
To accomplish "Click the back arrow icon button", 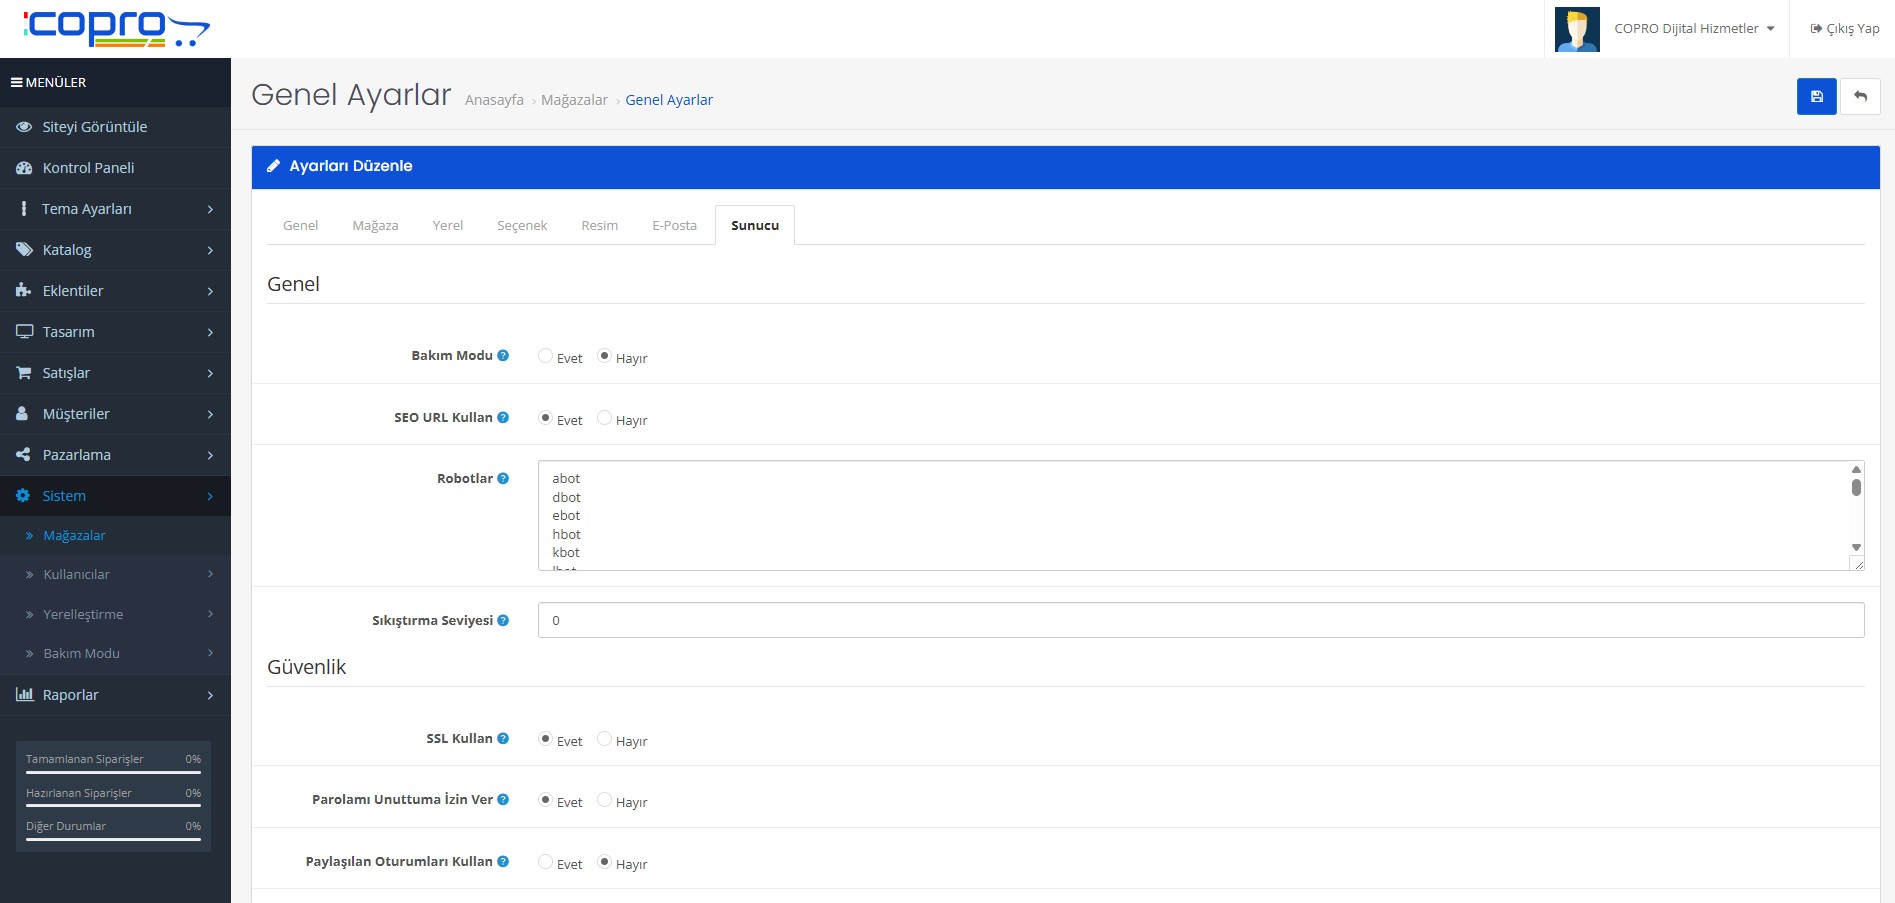I will click(1860, 97).
